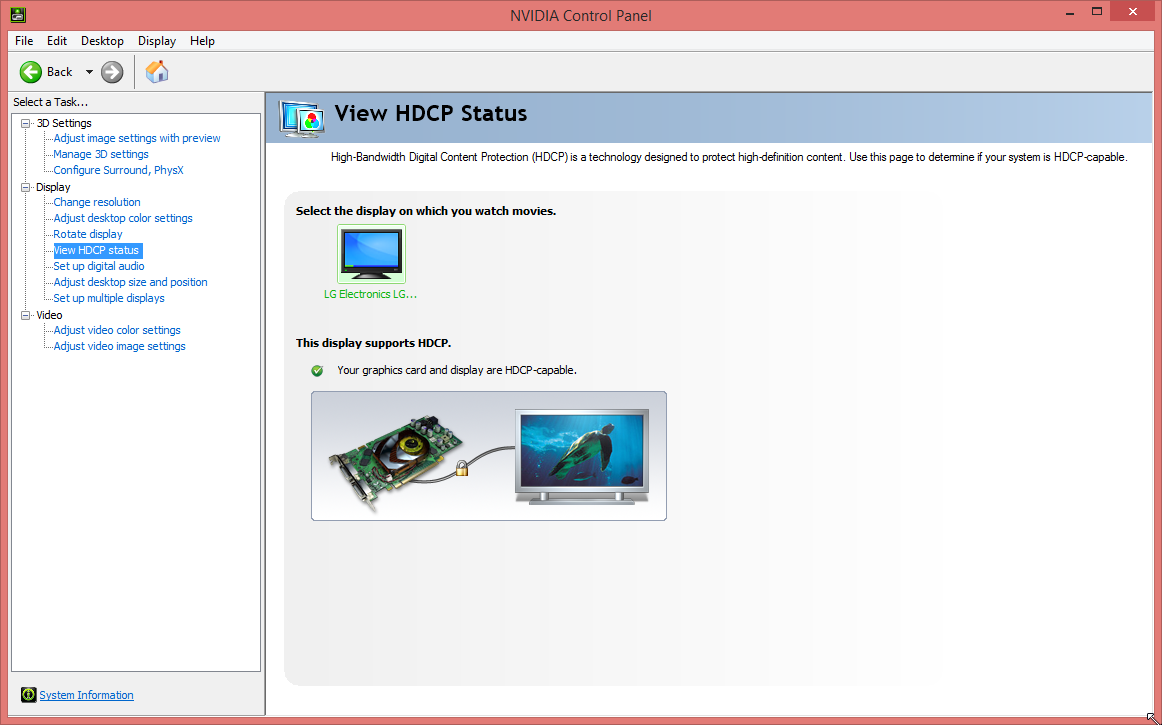Click the View HDCP Status header icon
The image size is (1162, 725).
click(302, 118)
